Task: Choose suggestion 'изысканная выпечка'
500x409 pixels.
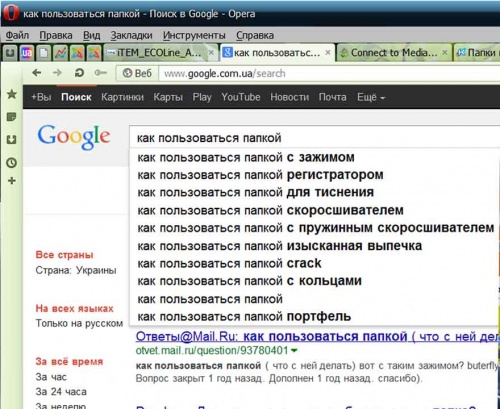Action: [x=315, y=246]
